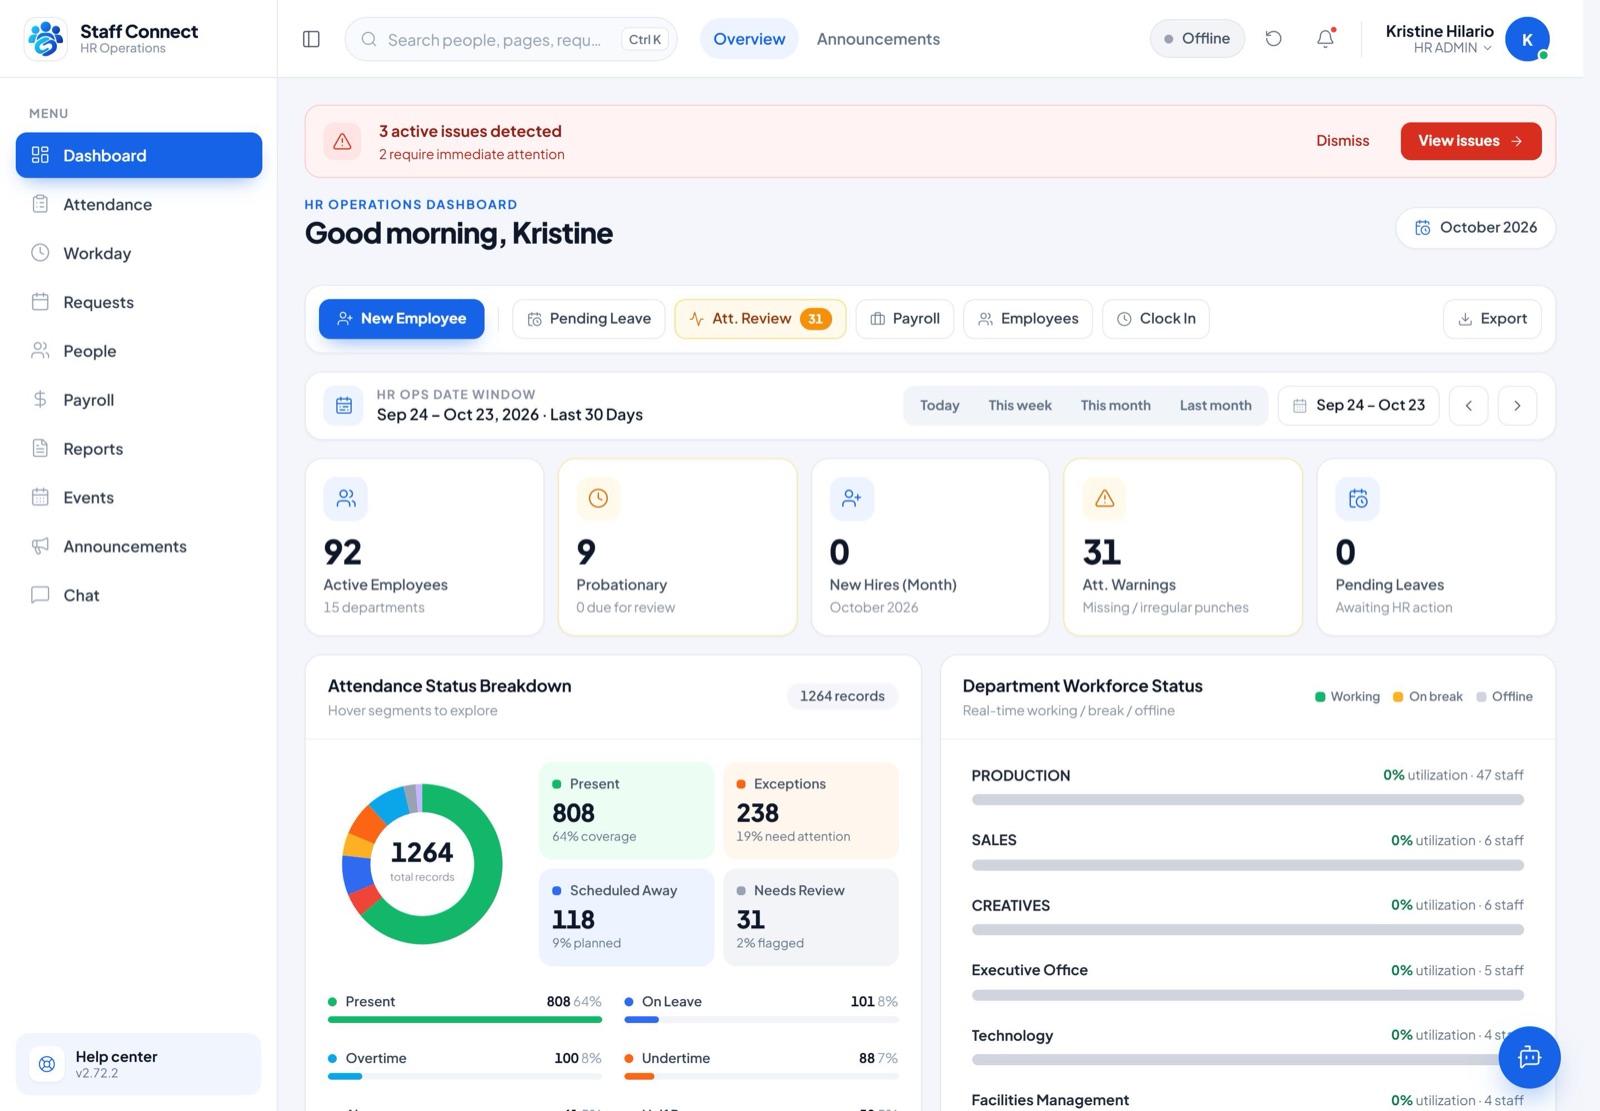Click the refresh icon in header
Image resolution: width=1600 pixels, height=1111 pixels.
click(1273, 39)
